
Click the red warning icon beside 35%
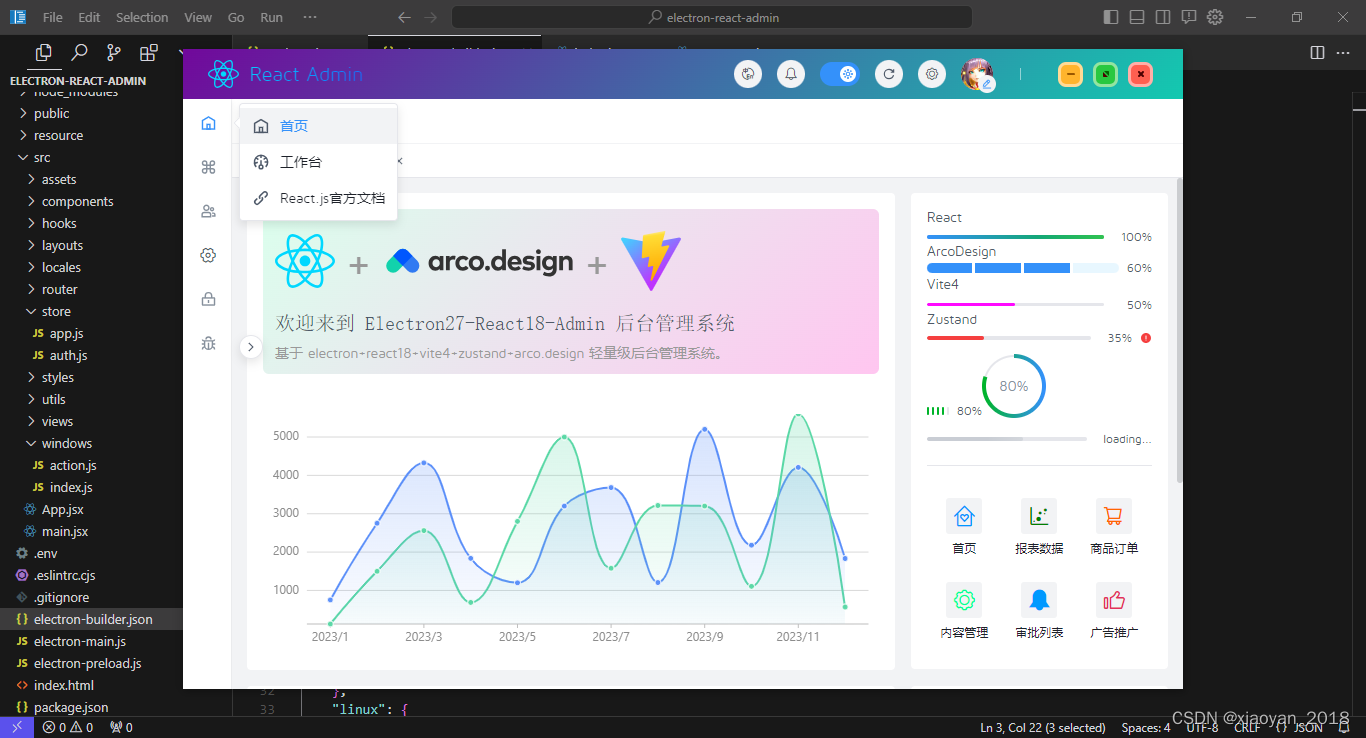[x=1146, y=338]
